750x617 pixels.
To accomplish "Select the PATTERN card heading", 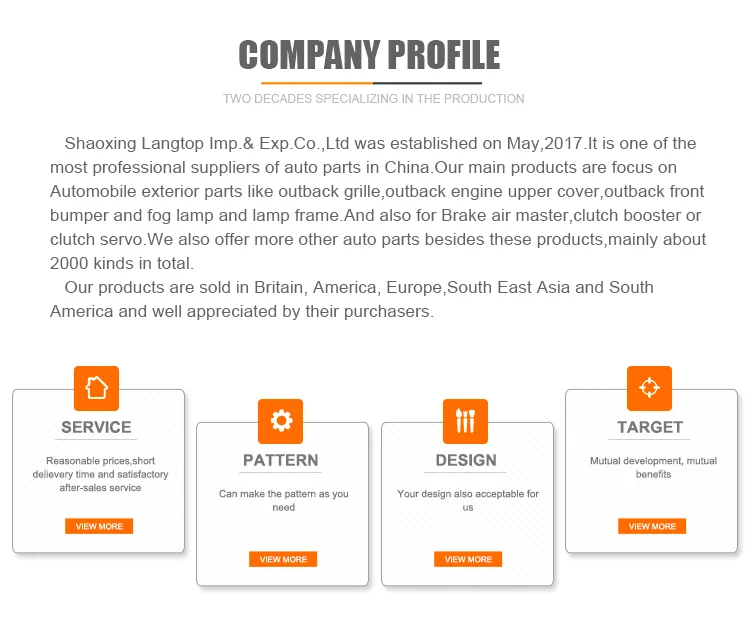I will point(281,460).
